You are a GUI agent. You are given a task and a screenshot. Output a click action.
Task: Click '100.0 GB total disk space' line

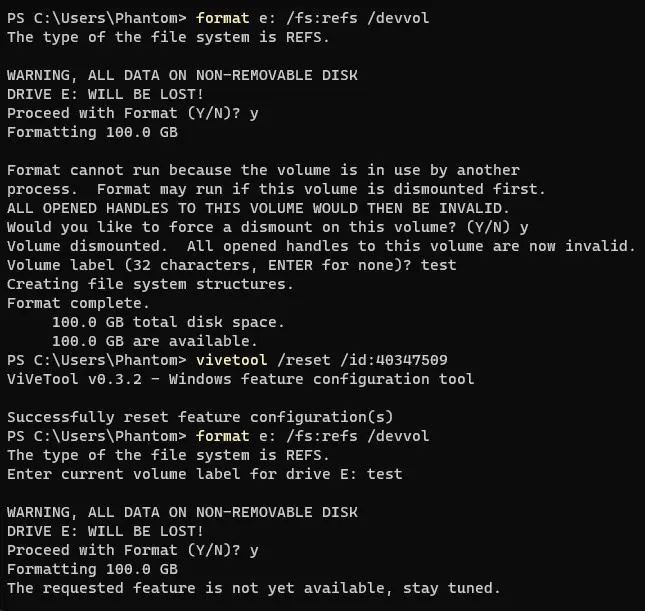click(168, 322)
